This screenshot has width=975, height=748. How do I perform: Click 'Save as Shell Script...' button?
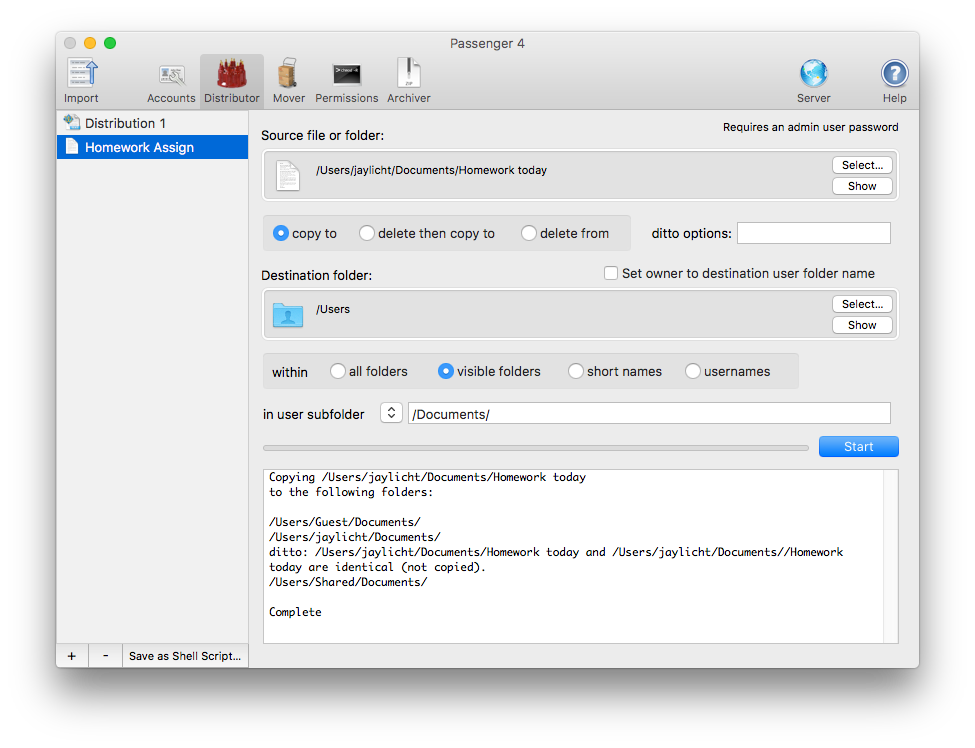pyautogui.click(x=185, y=656)
